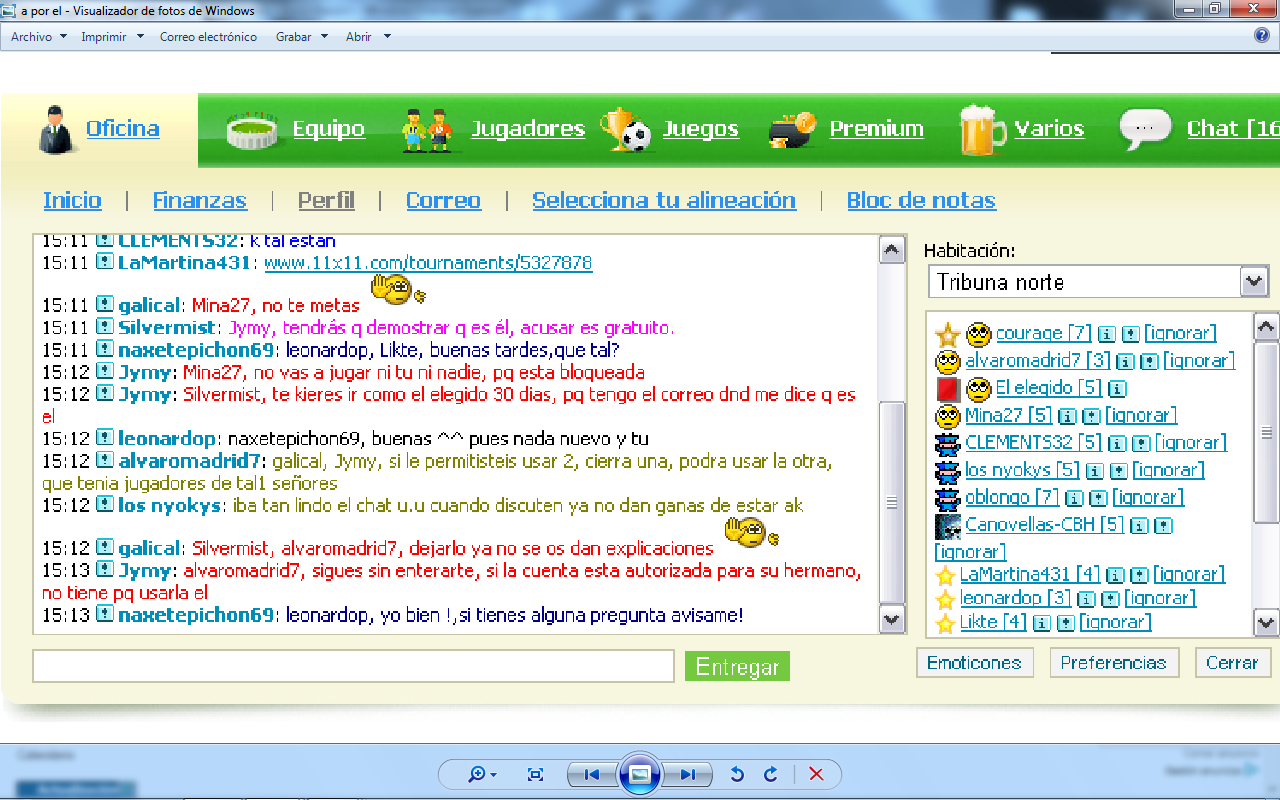The image size is (1280, 800).
Task: Go to the next photo
Action: (688, 774)
